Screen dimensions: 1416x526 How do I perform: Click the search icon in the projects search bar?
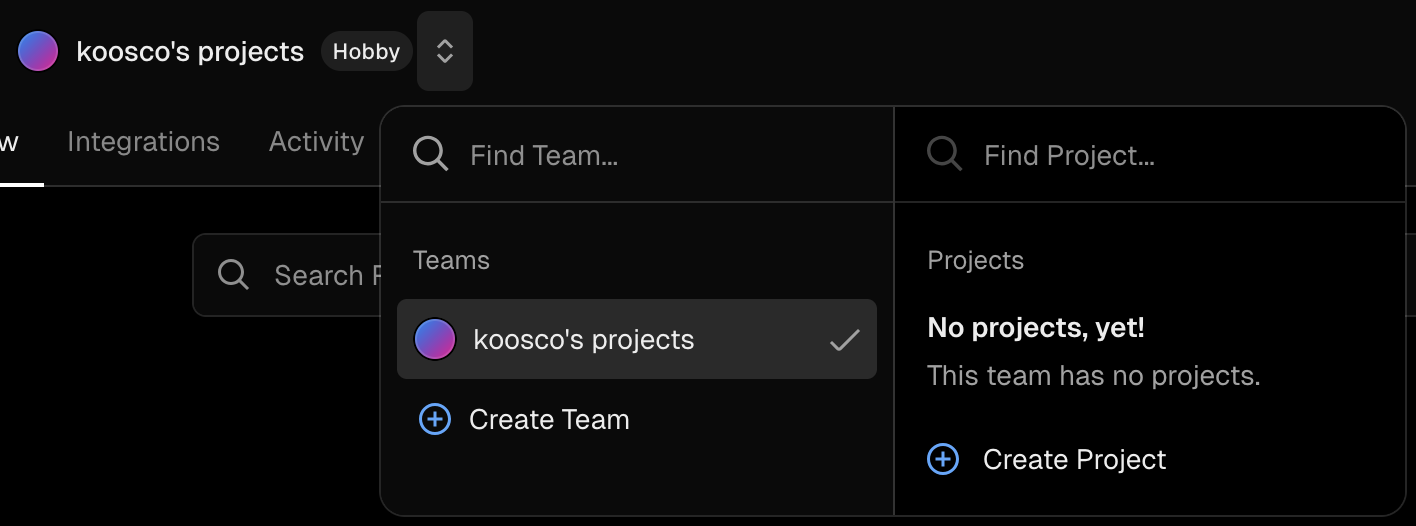pos(233,275)
